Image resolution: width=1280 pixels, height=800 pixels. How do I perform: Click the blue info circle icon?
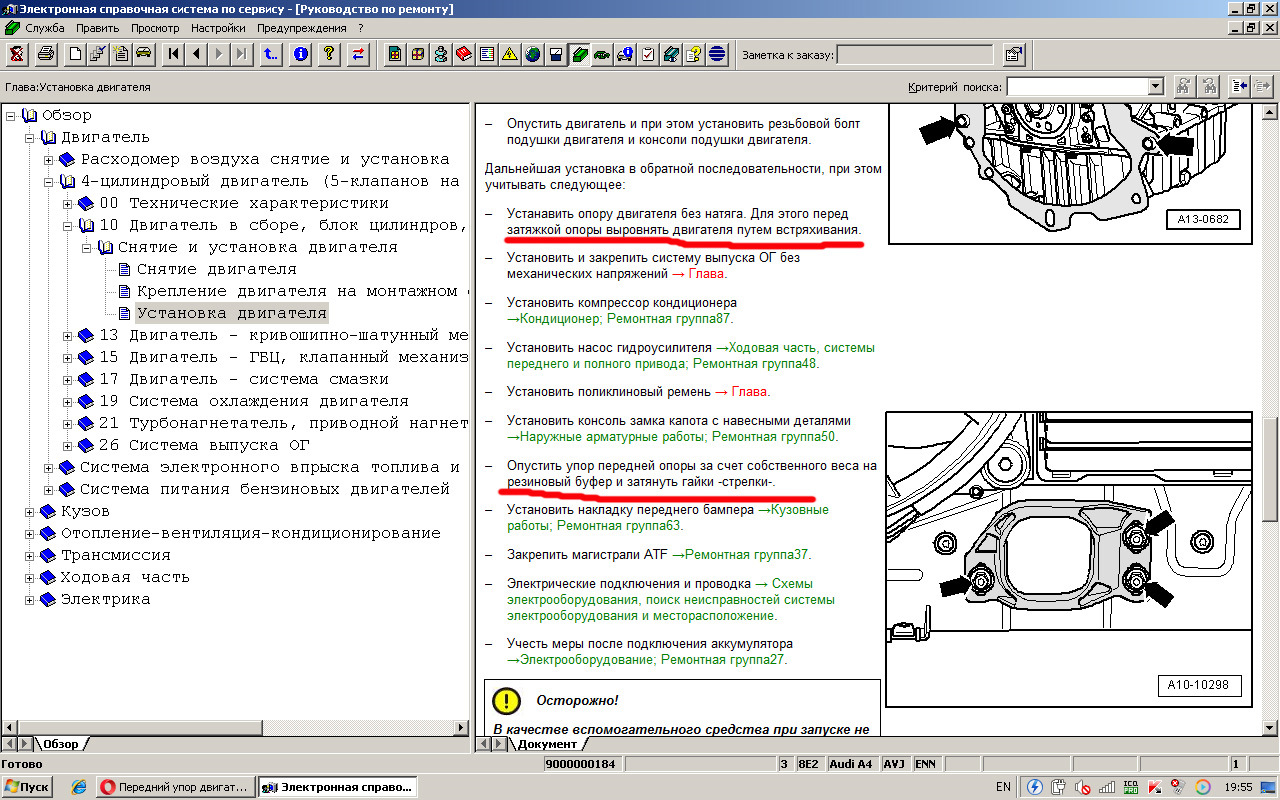299,54
